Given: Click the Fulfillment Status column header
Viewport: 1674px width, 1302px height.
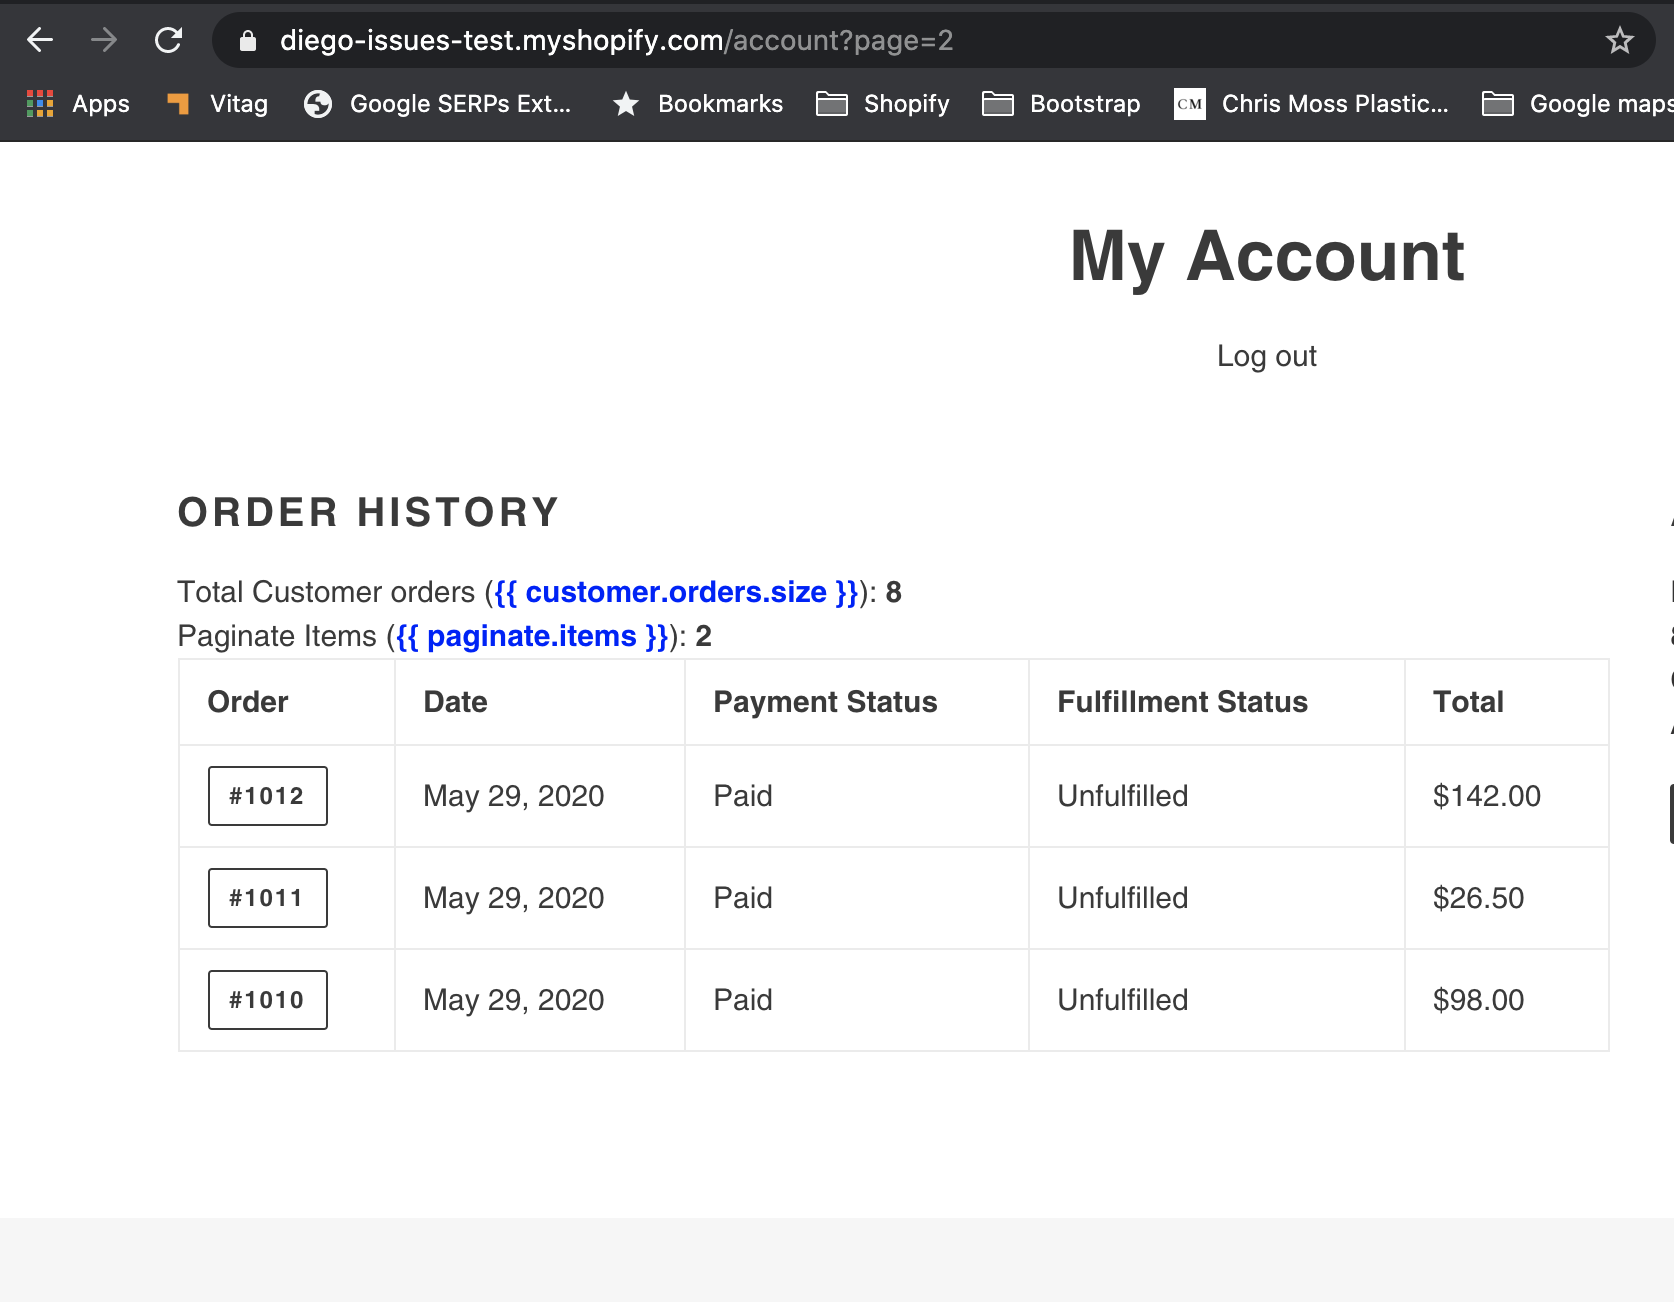Looking at the screenshot, I should point(1182,702).
